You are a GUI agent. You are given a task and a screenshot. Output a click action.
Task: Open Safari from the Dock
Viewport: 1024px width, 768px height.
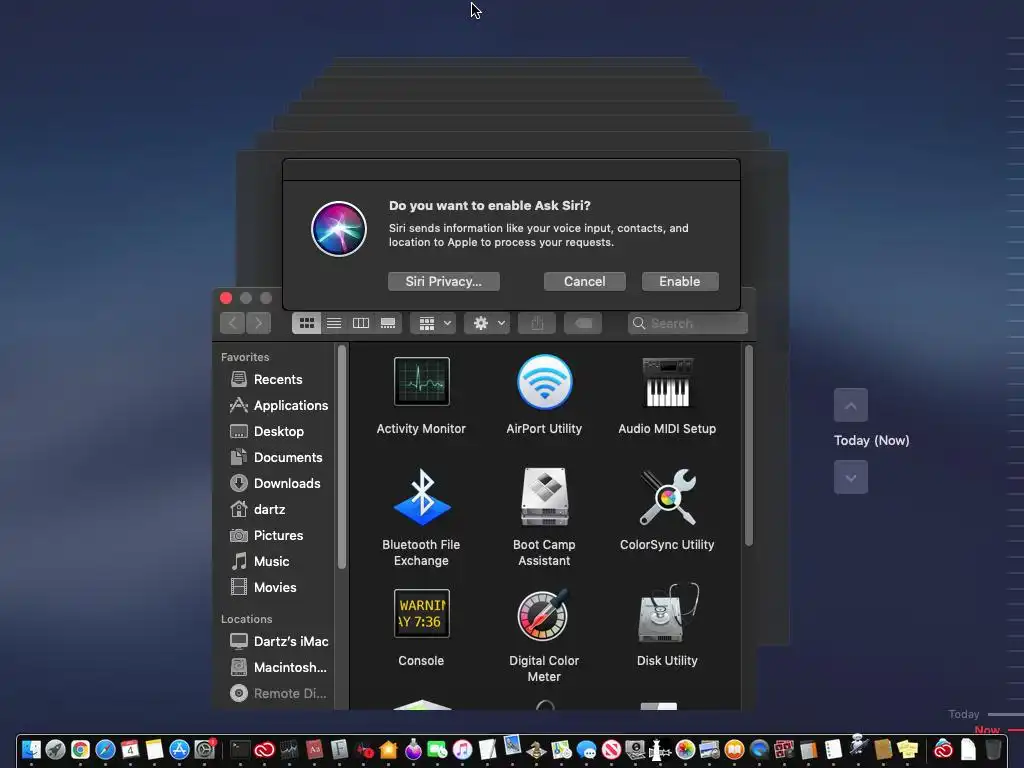(105, 749)
